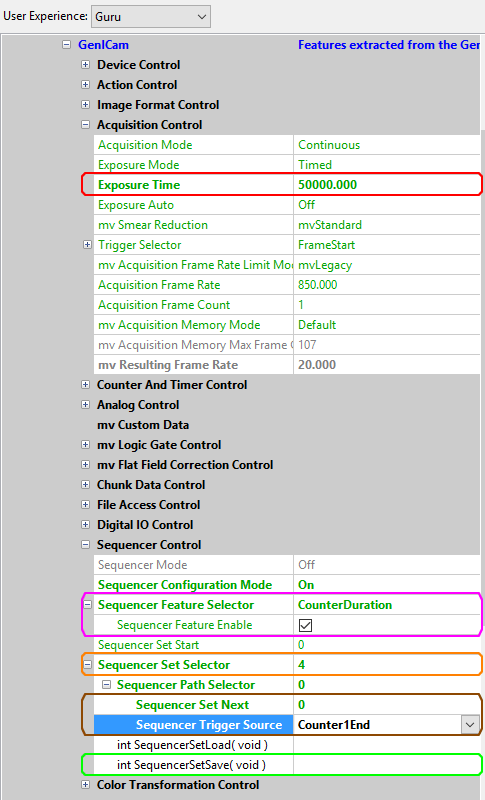Screen dimensions: 485x800
Task: Expand the Action Control category
Action: (86, 85)
